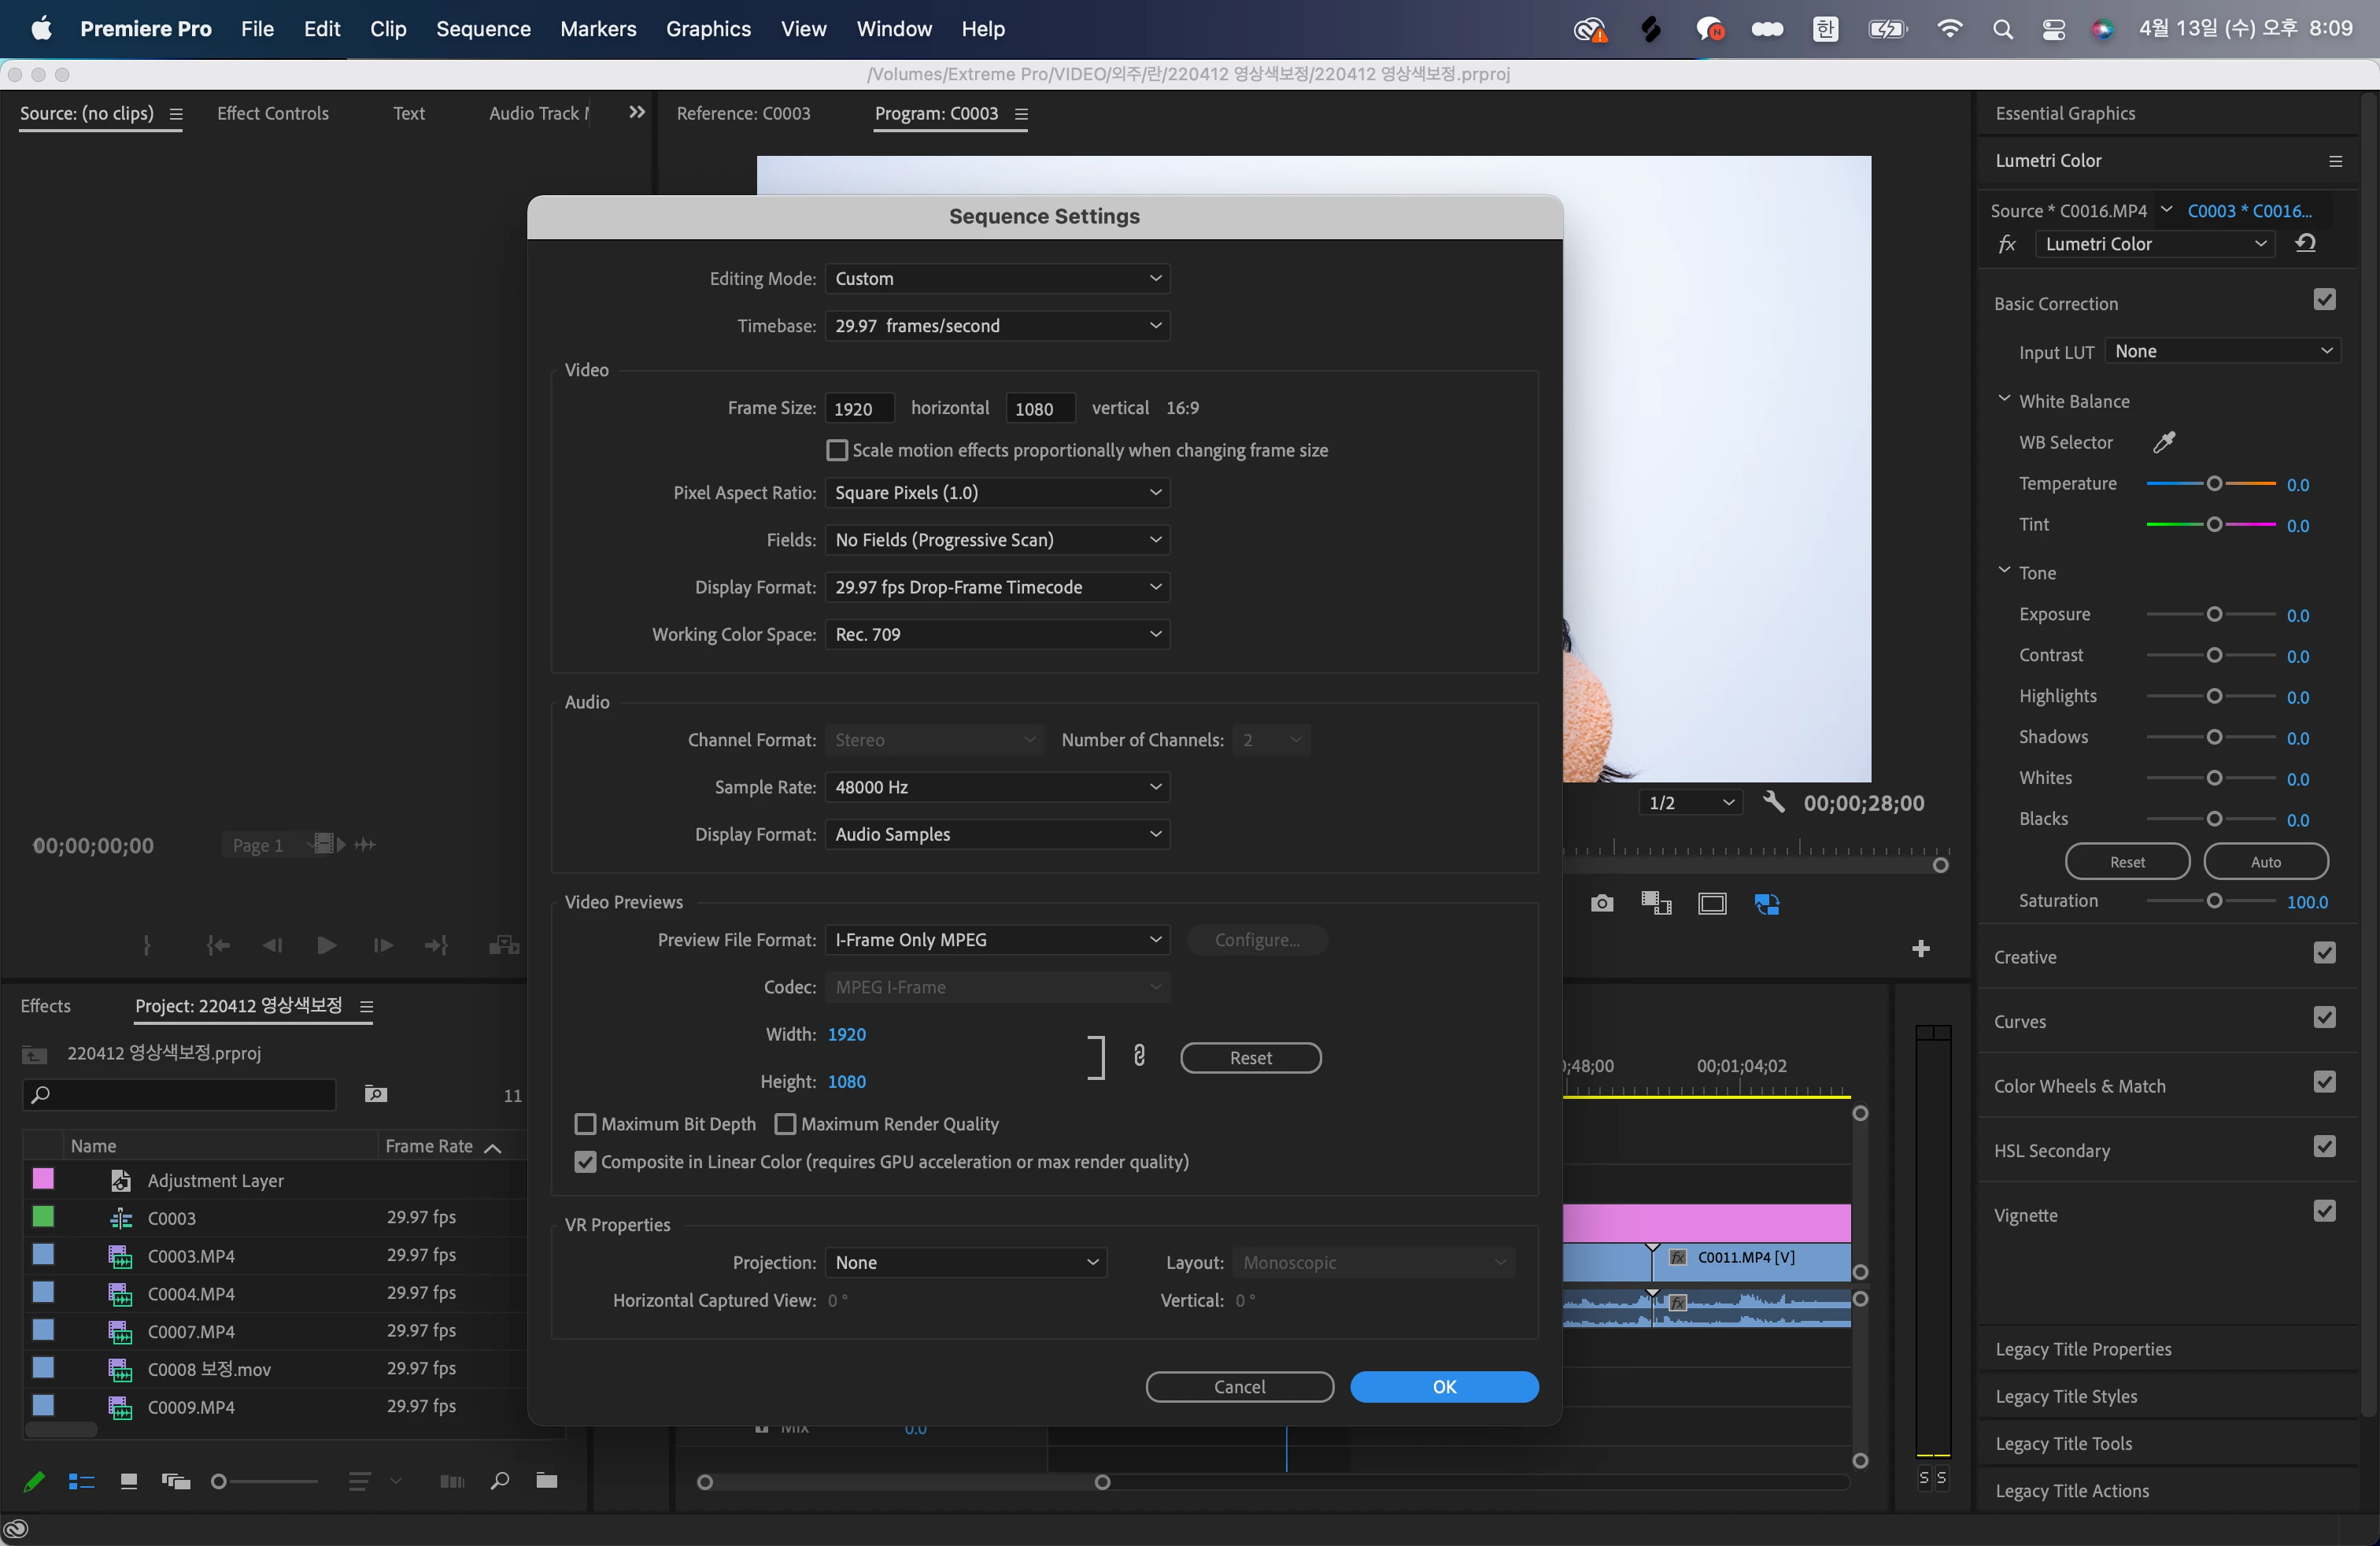Click the Find magnifier icon at Project panel bottom

tap(500, 1481)
